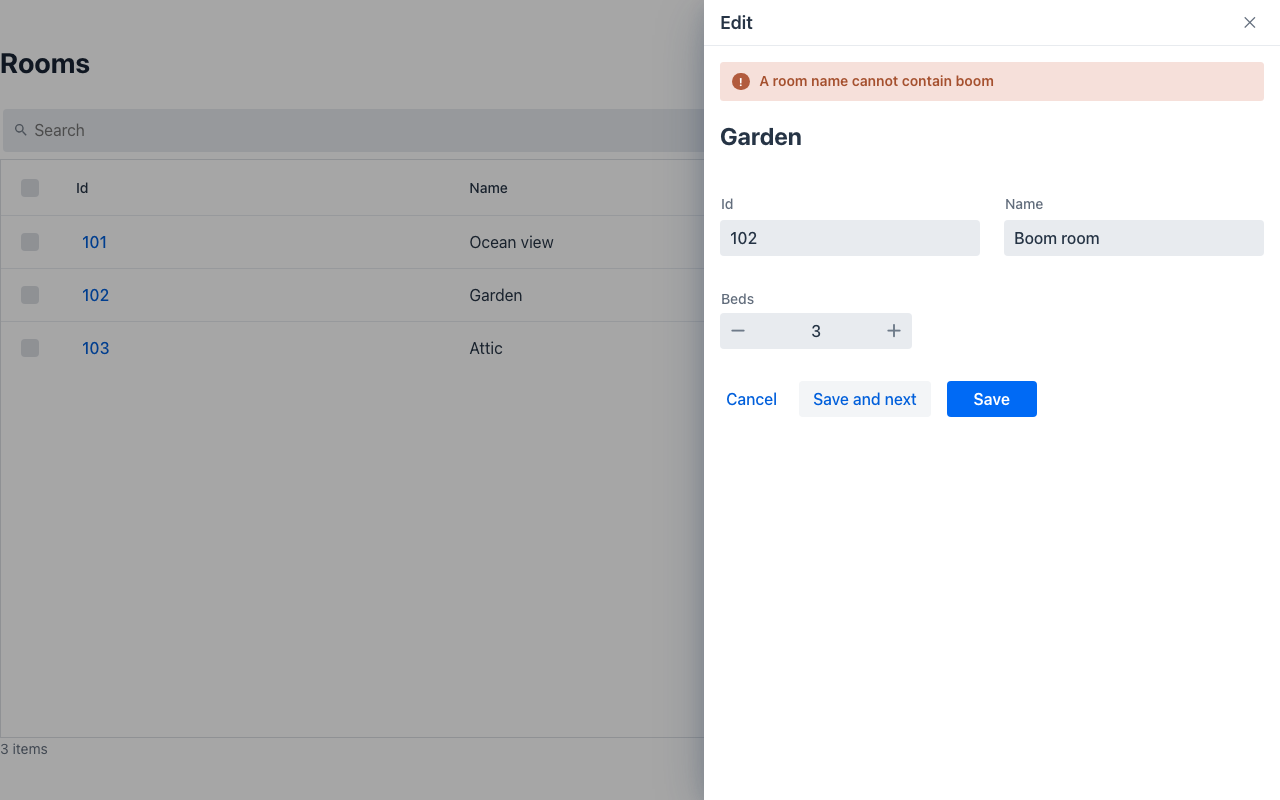Click the error warning icon in the alert
Screen dimensions: 1280x800
coord(740,81)
